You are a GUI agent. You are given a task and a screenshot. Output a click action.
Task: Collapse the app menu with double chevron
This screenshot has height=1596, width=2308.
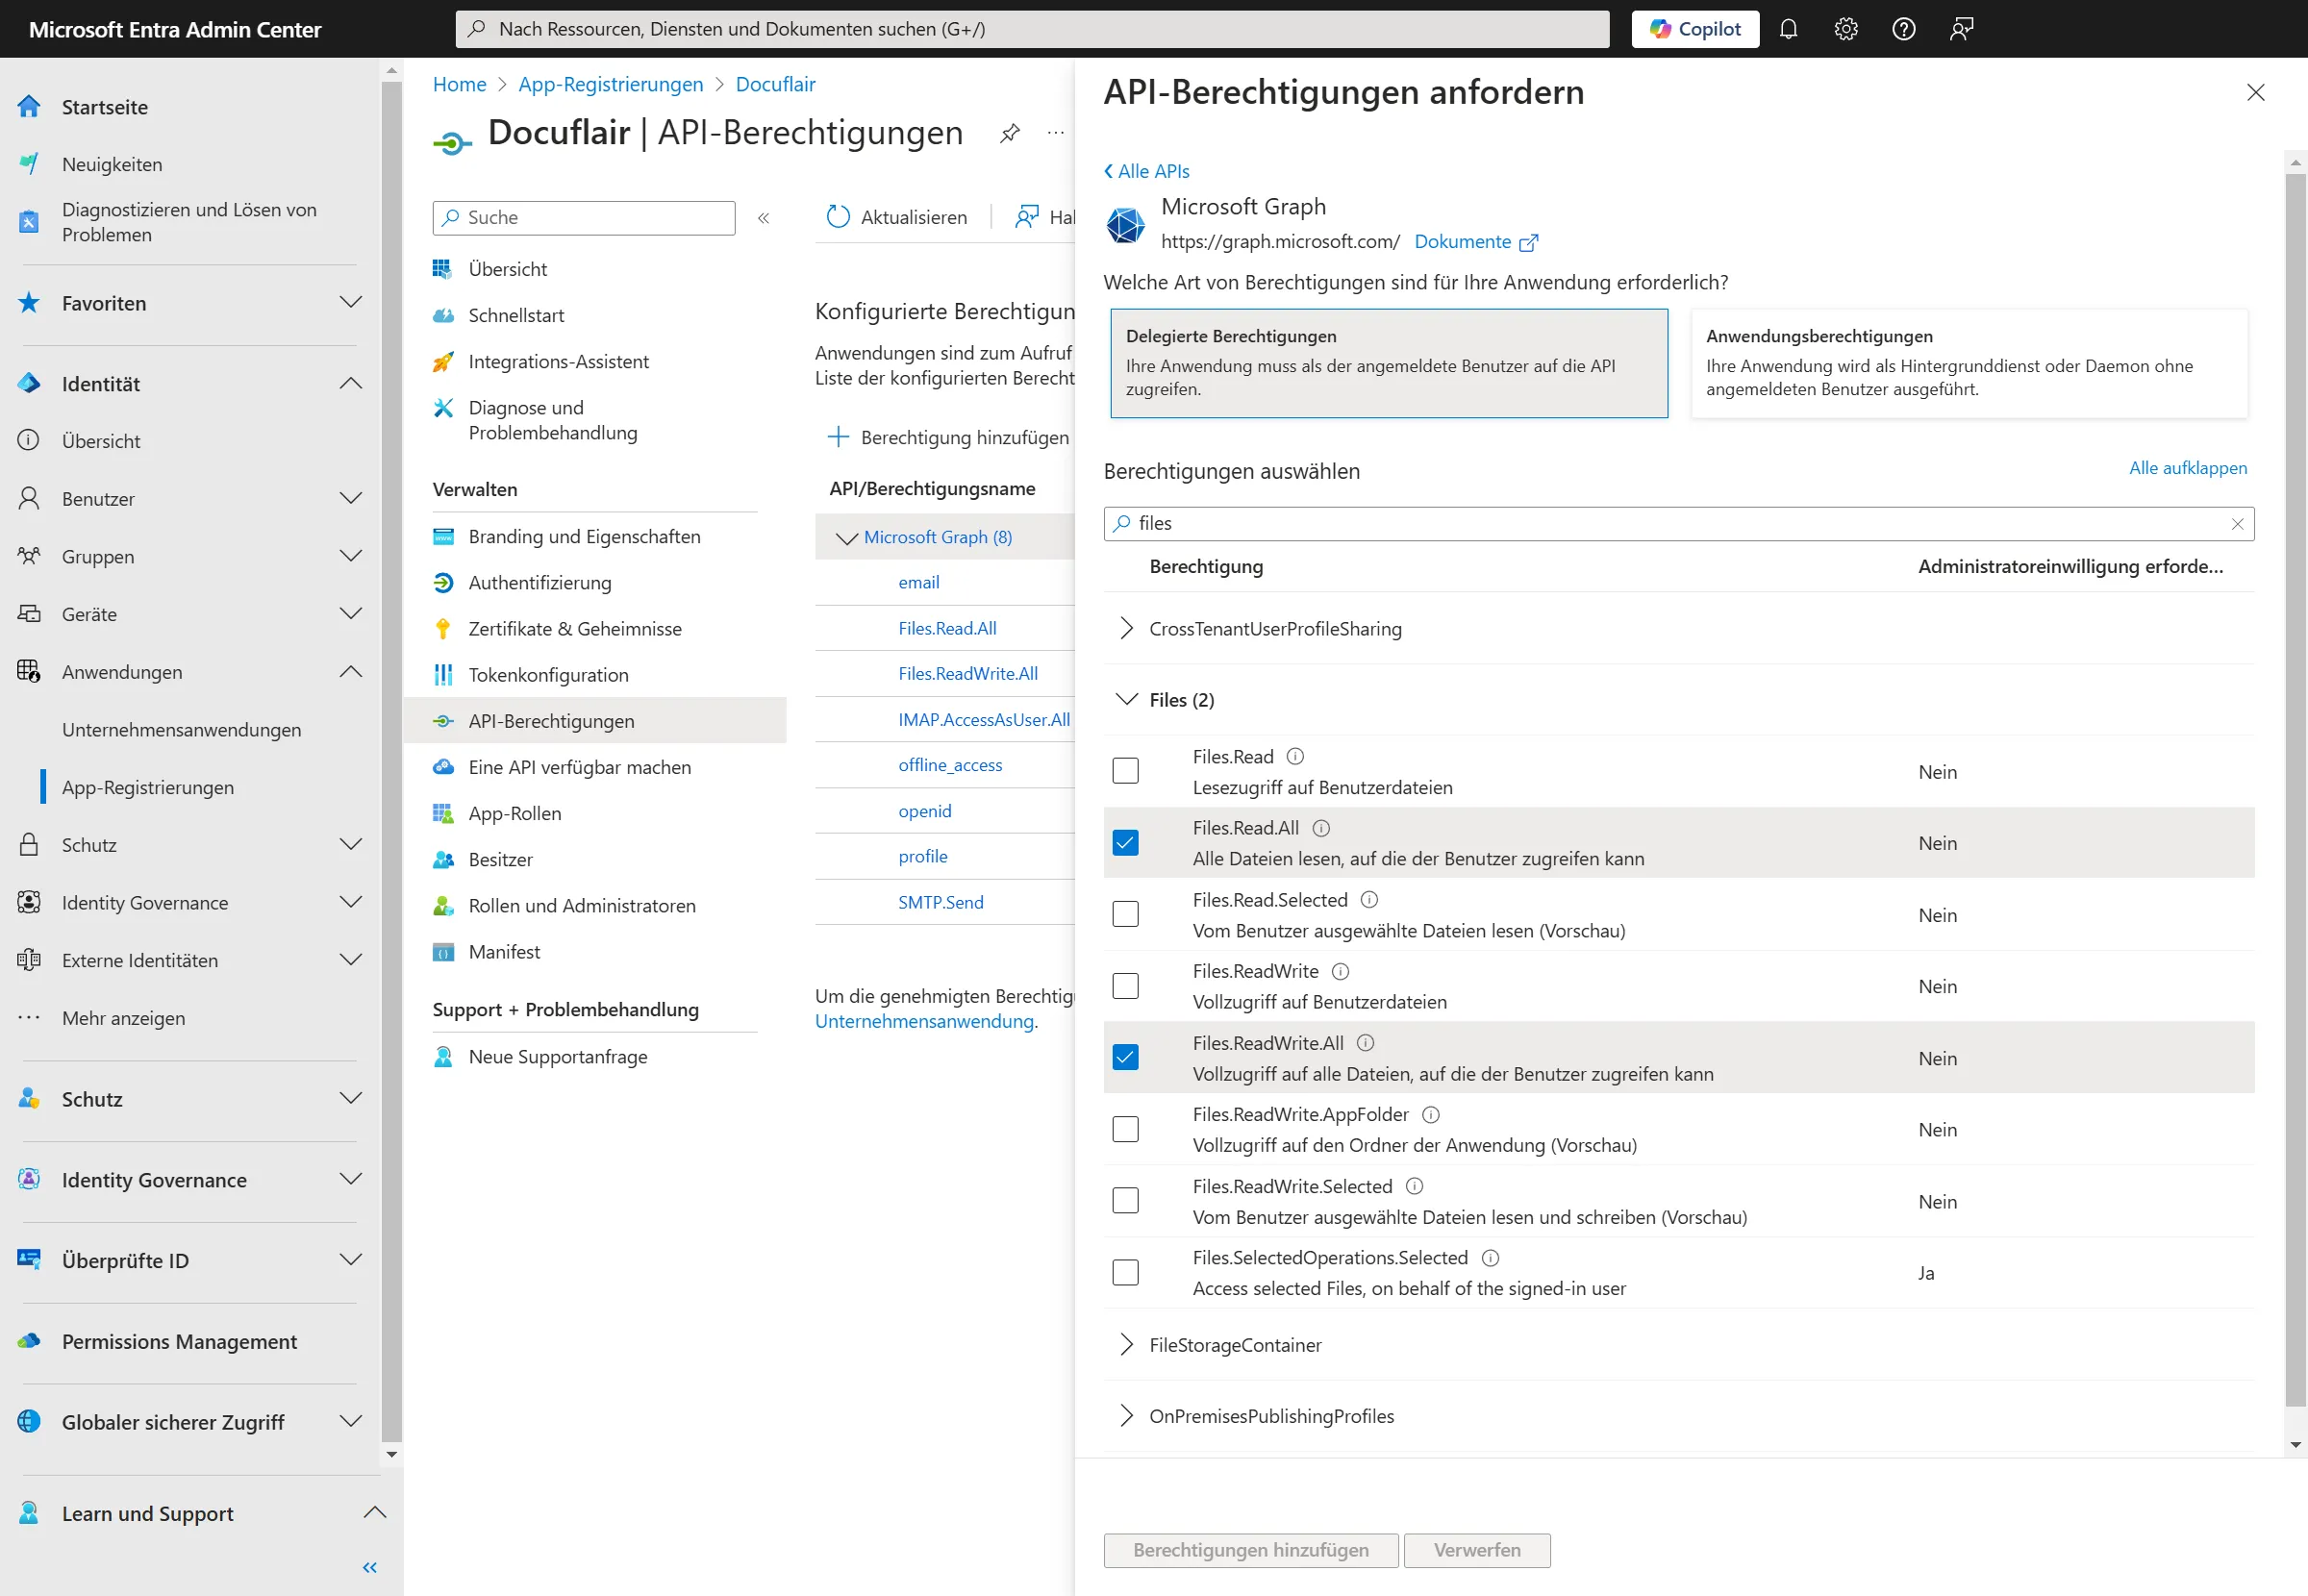(763, 218)
